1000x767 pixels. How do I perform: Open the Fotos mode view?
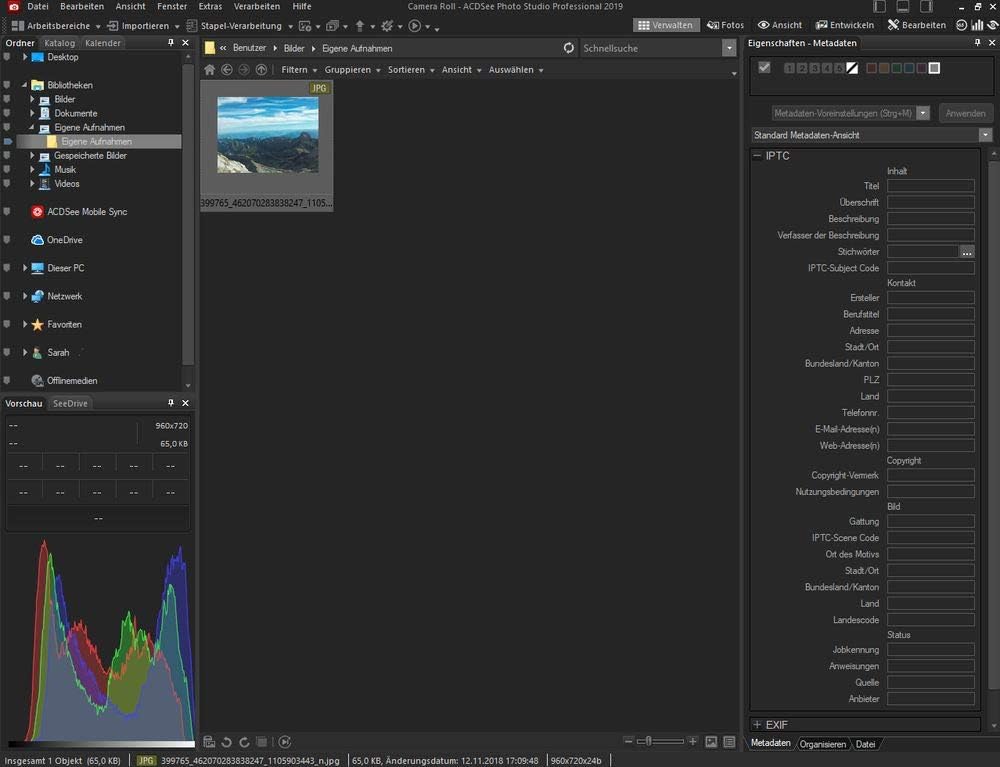coord(725,25)
